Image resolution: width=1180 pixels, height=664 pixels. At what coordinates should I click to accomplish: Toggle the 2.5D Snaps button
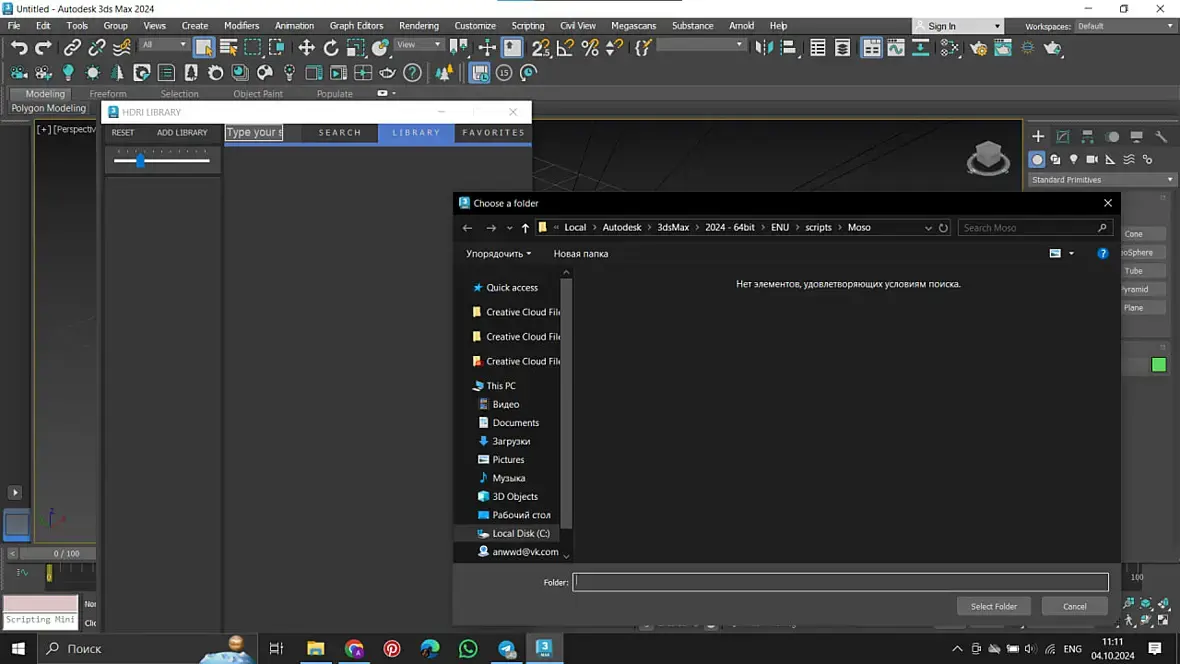pos(541,47)
